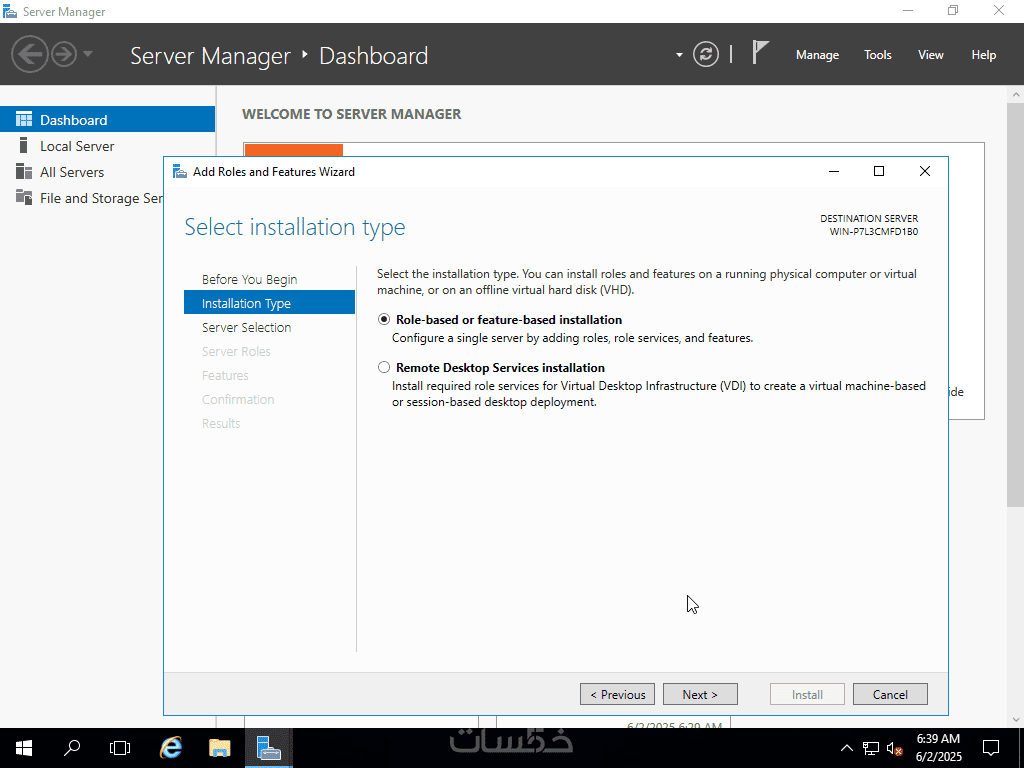Cancel the Add Roles and Features Wizard
The image size is (1024, 768).
point(890,694)
